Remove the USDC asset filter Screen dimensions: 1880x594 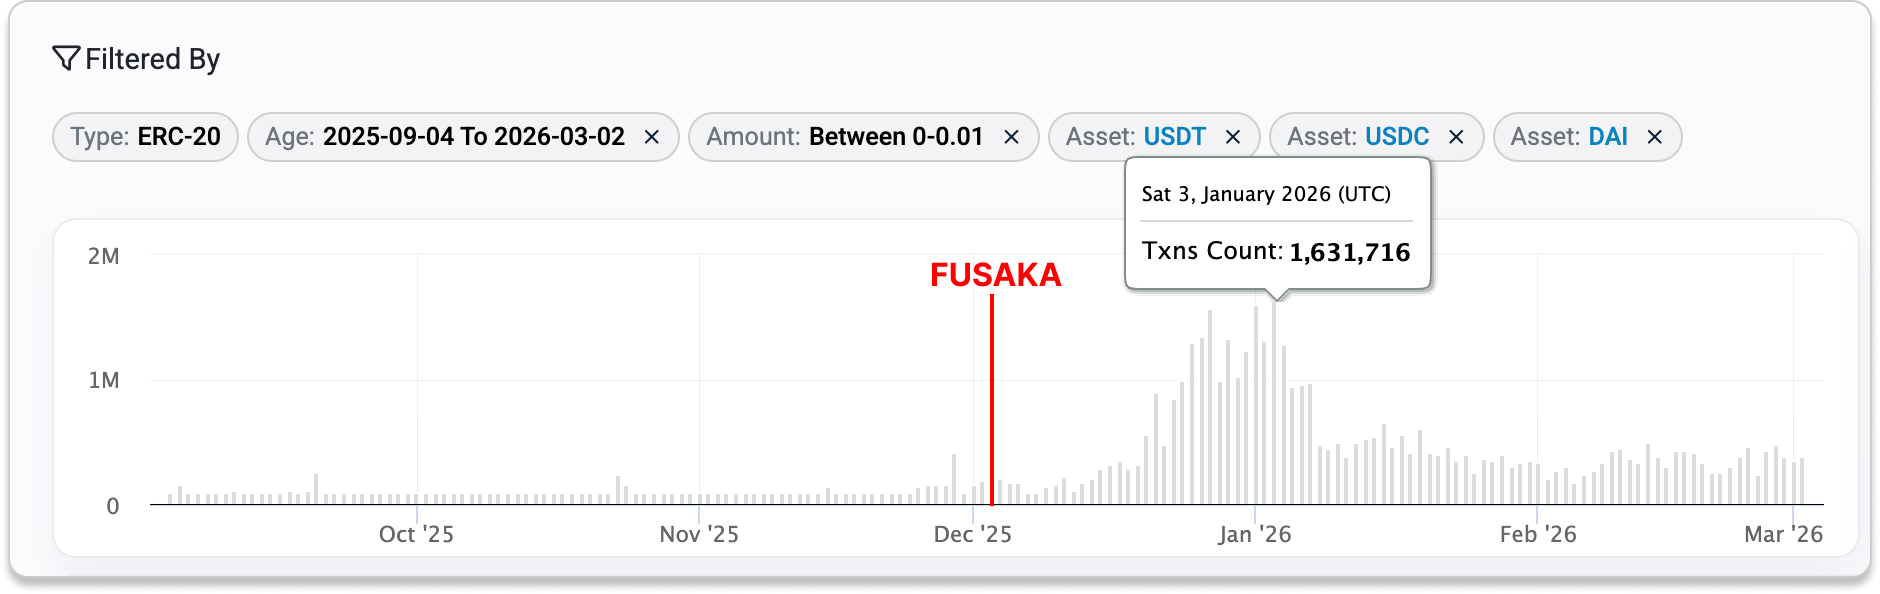coord(1456,137)
